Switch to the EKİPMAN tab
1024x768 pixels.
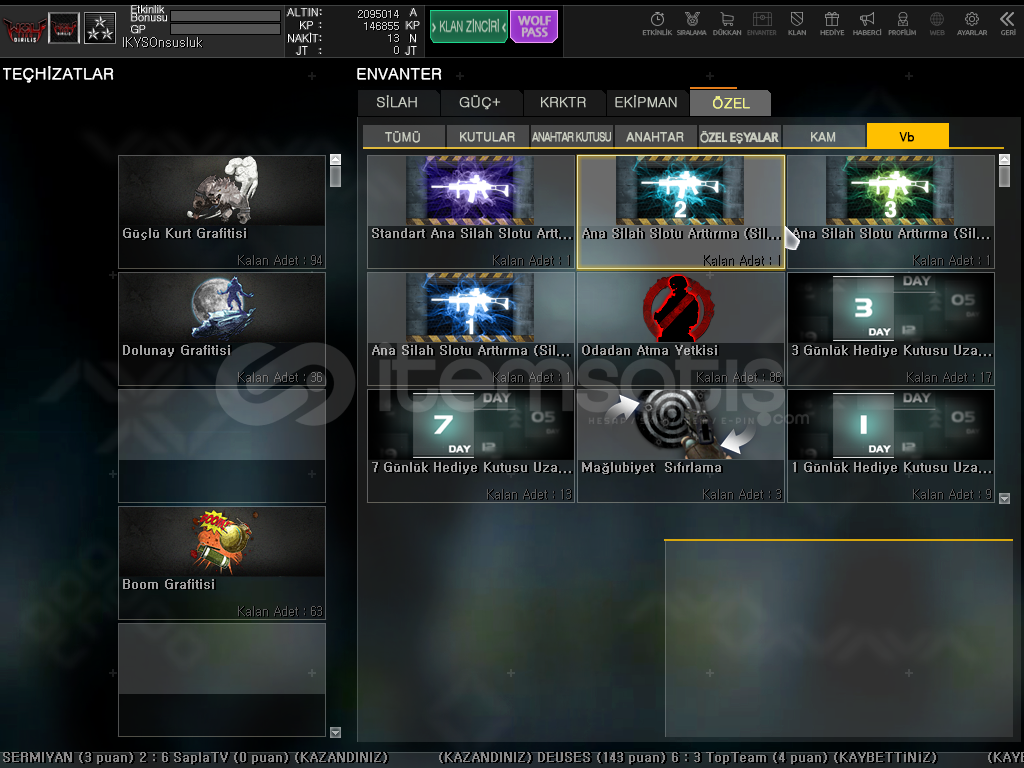point(646,103)
